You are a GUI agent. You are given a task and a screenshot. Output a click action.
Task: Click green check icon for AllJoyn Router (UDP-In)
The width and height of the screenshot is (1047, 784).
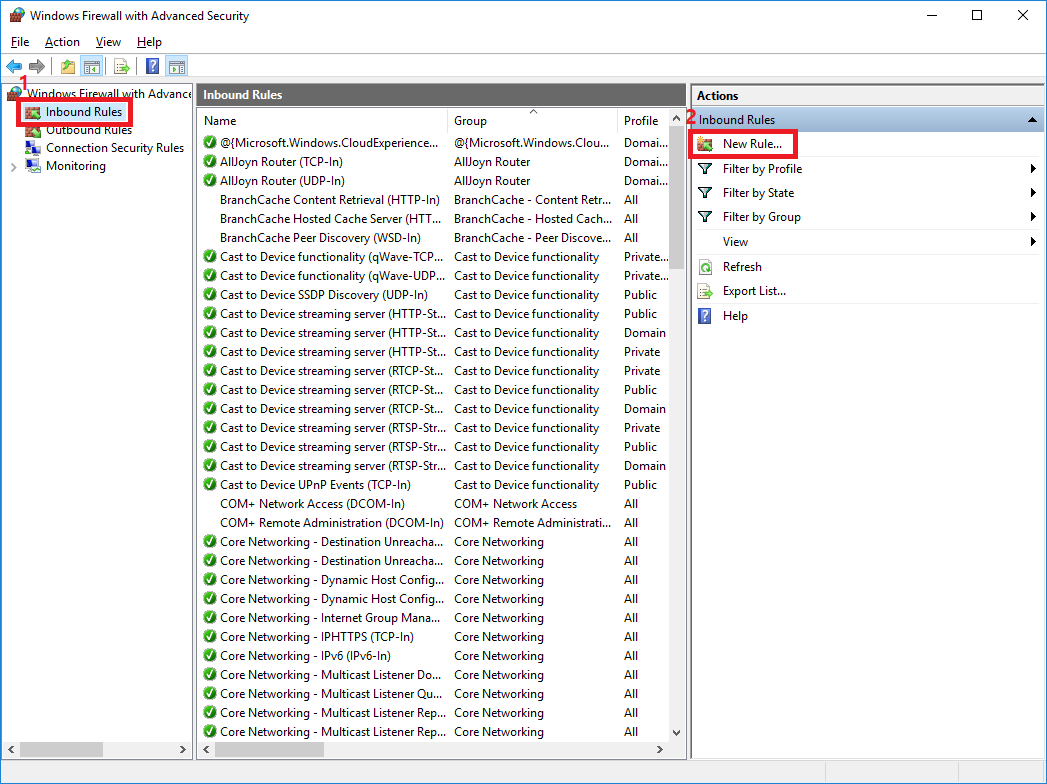pos(210,180)
